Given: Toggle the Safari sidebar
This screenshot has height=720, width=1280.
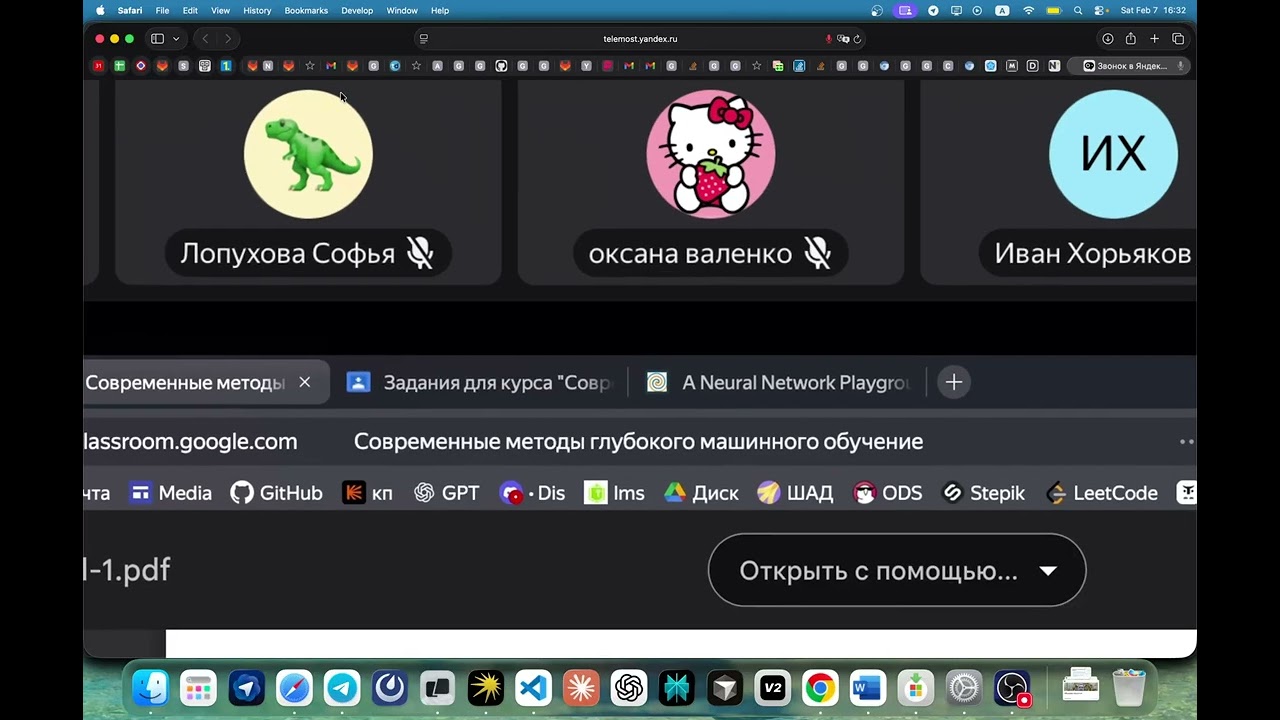Looking at the screenshot, I should click(x=157, y=39).
